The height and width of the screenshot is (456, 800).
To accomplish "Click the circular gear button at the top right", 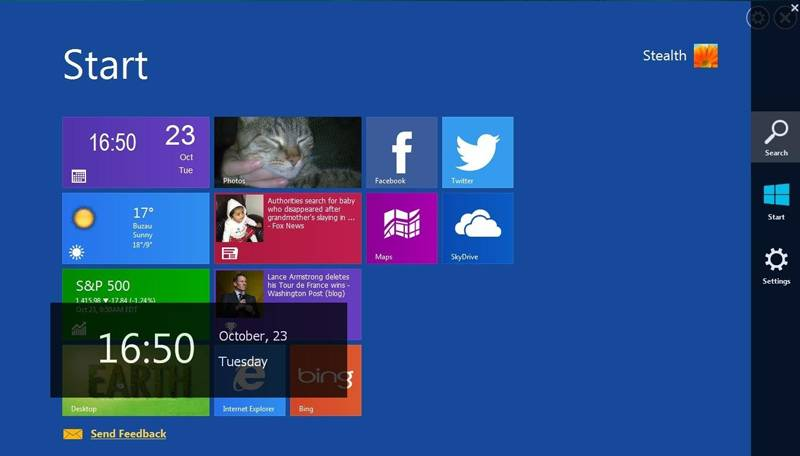I will (x=758, y=18).
